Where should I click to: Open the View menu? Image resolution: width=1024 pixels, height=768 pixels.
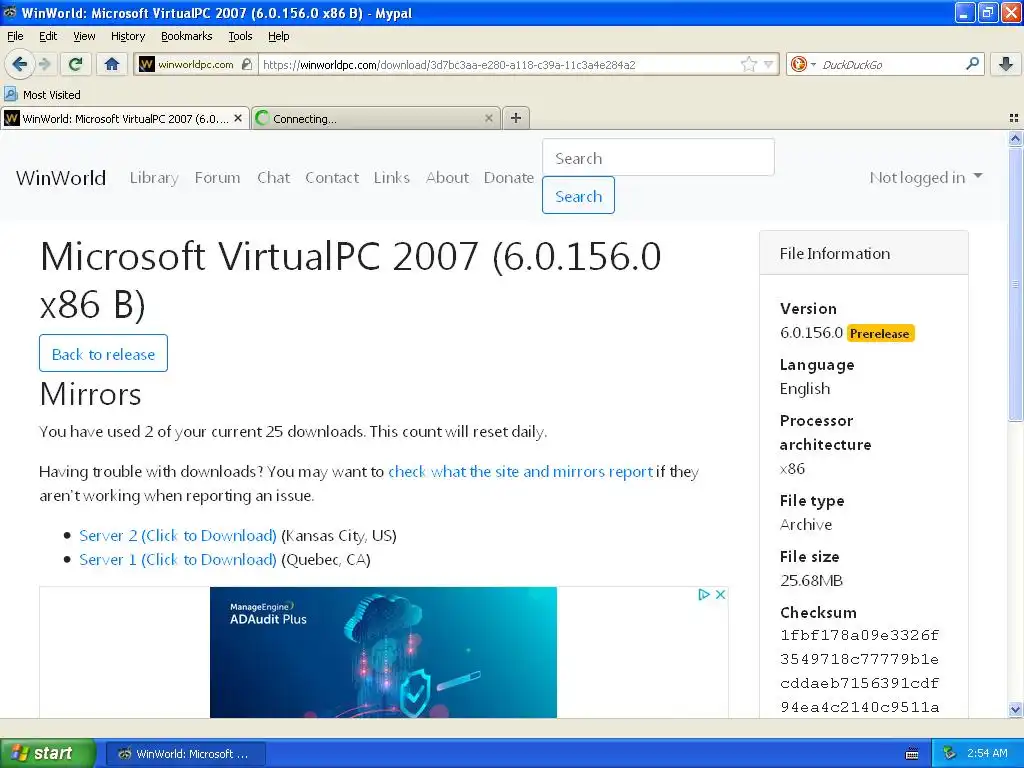pyautogui.click(x=84, y=36)
